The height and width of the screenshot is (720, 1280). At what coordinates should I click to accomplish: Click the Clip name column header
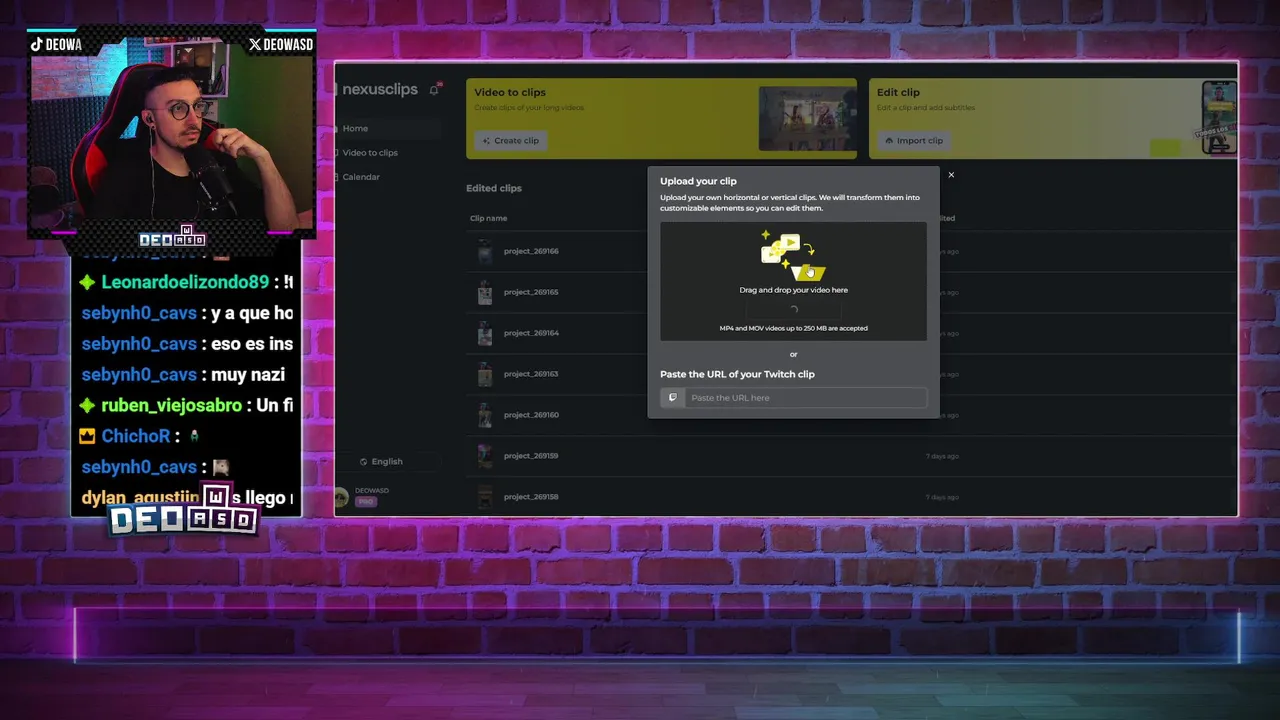[488, 218]
